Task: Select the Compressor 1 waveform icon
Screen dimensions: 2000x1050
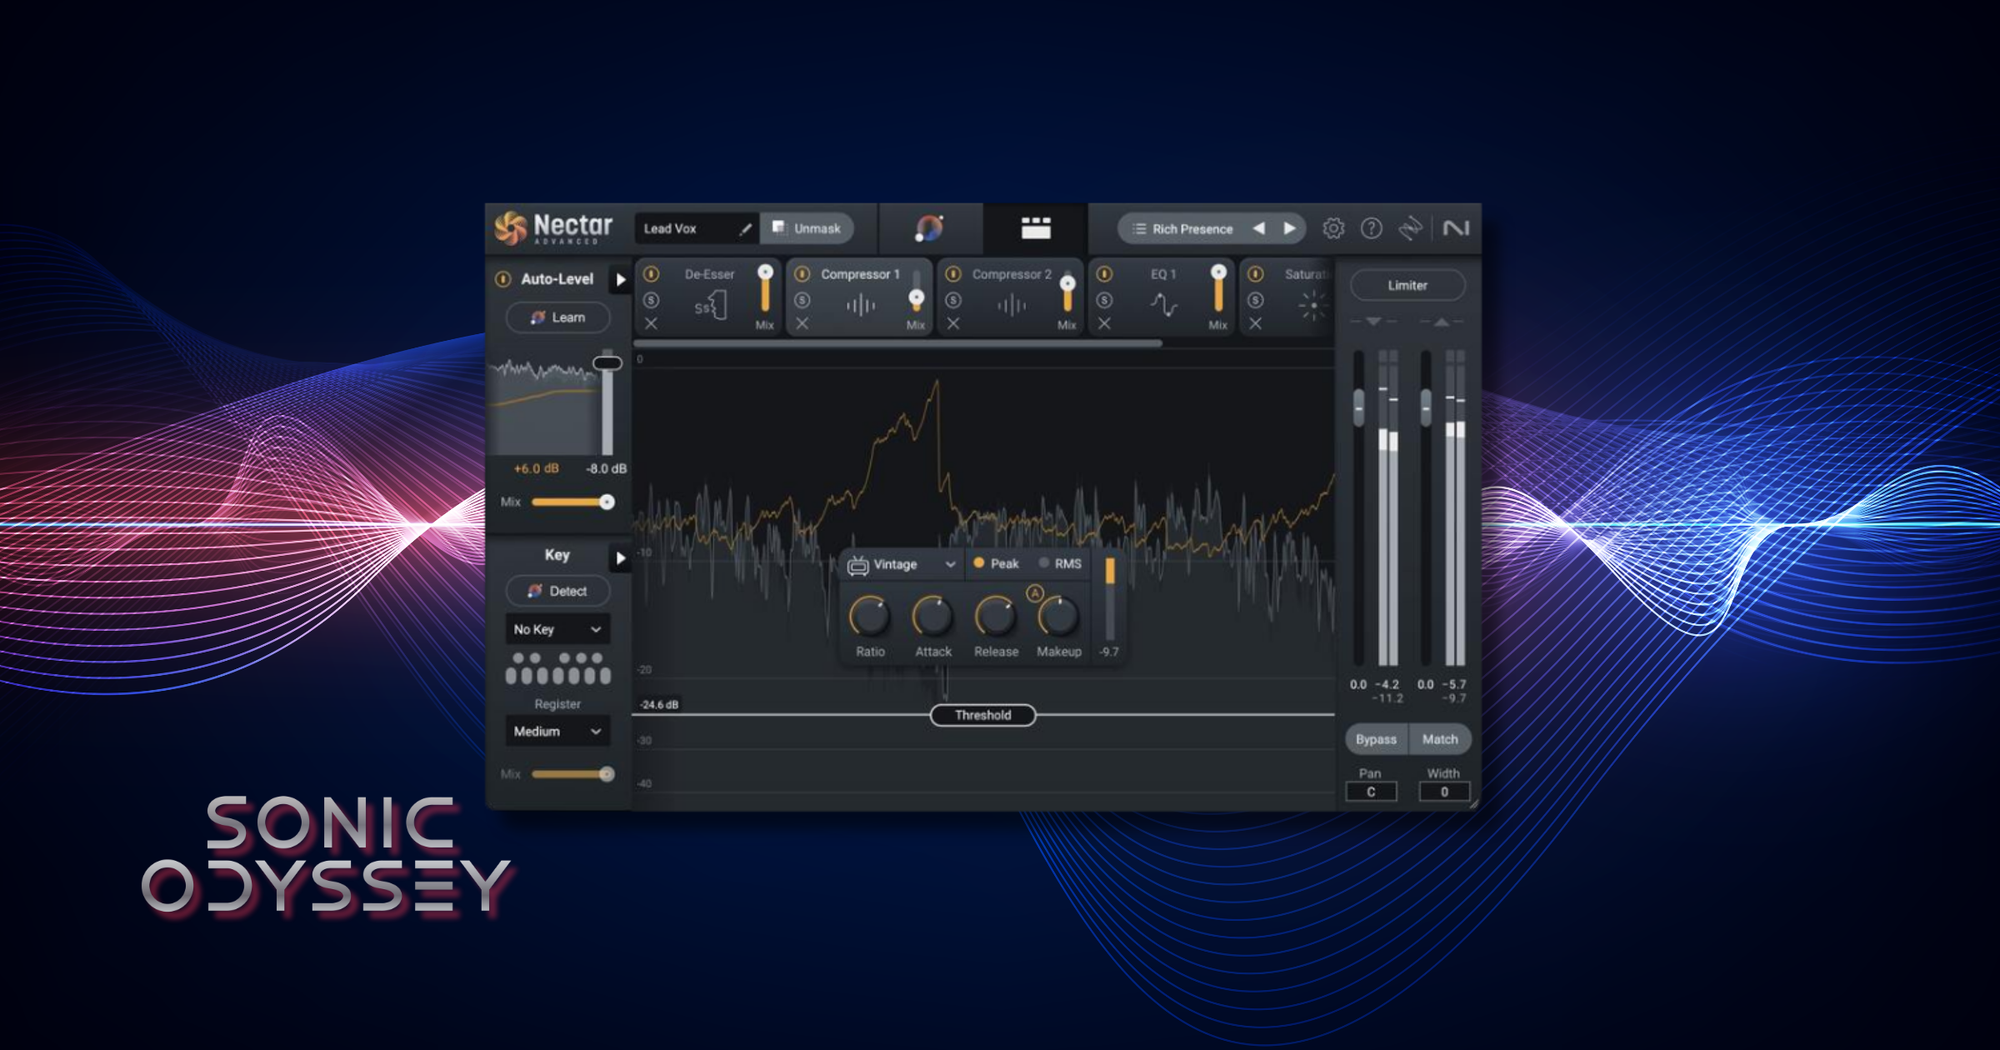Action: click(x=860, y=305)
